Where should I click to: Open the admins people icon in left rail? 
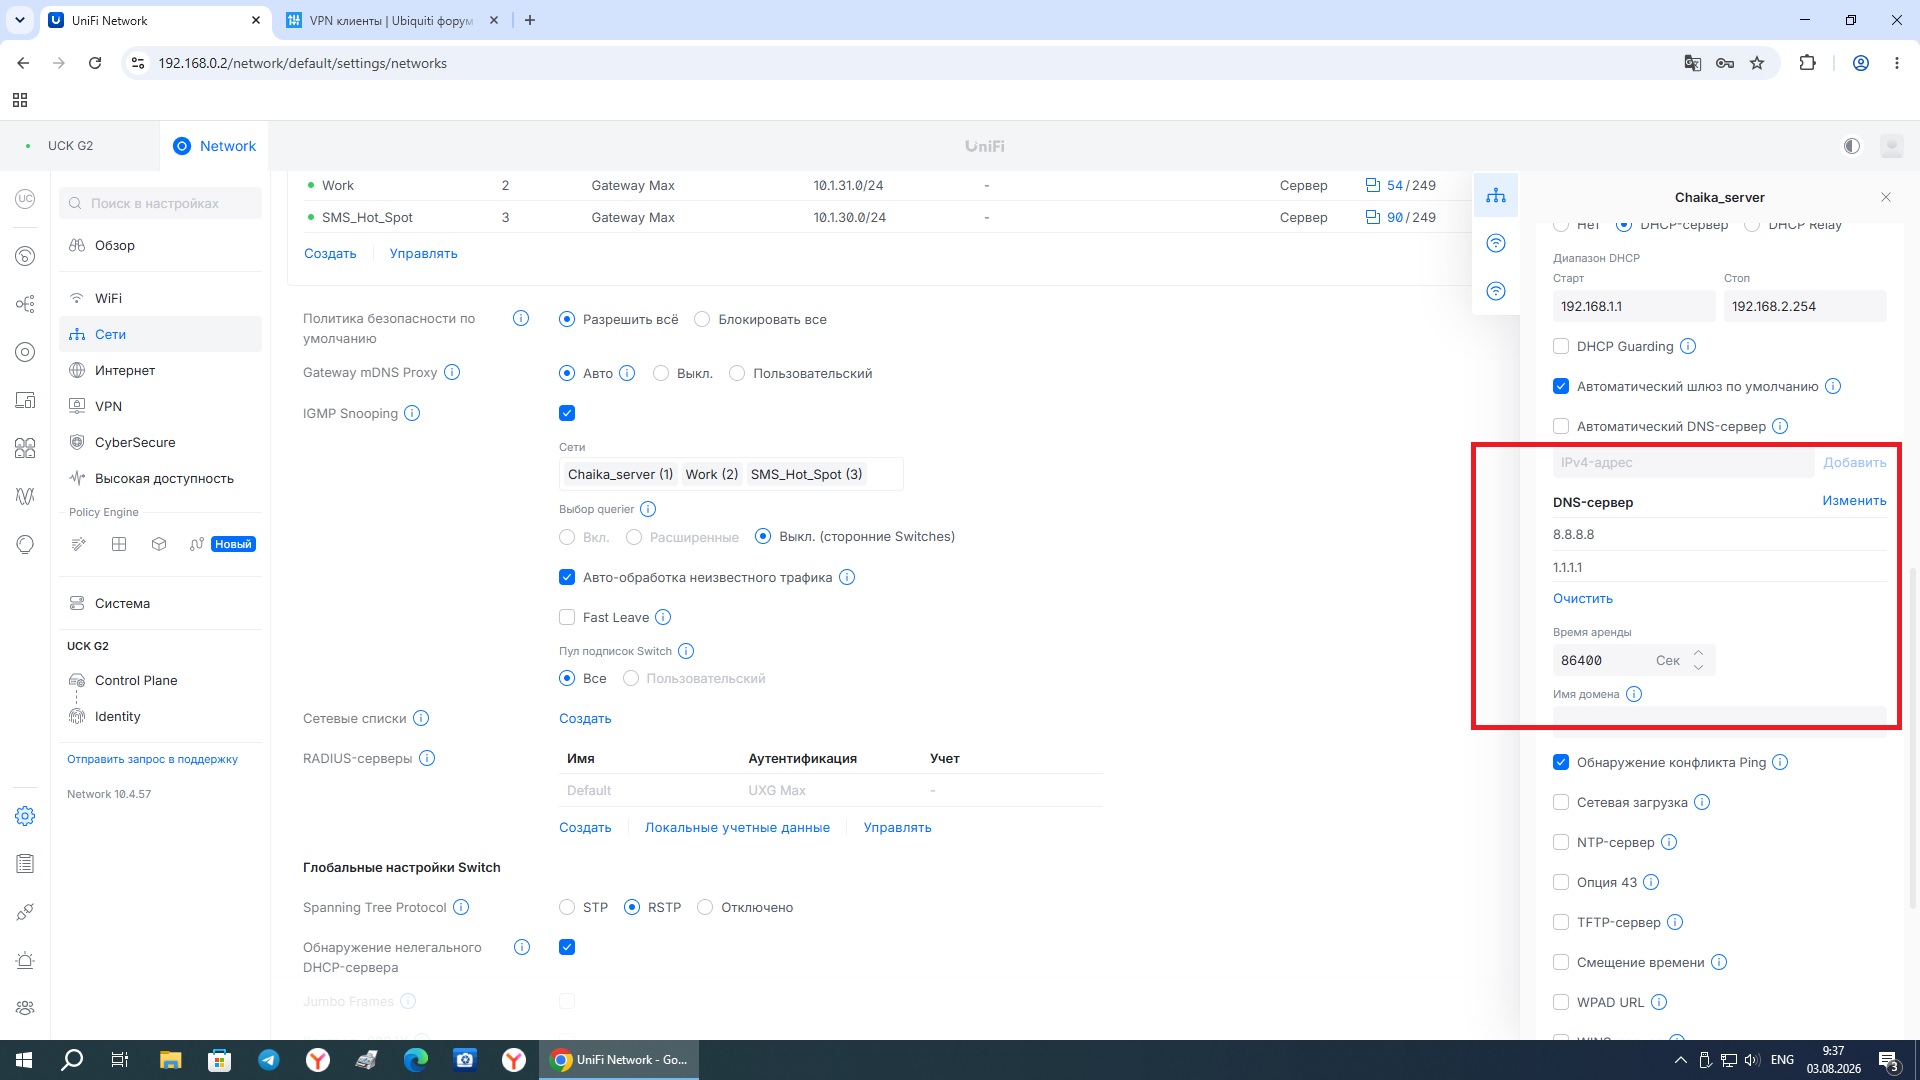pos(25,1008)
